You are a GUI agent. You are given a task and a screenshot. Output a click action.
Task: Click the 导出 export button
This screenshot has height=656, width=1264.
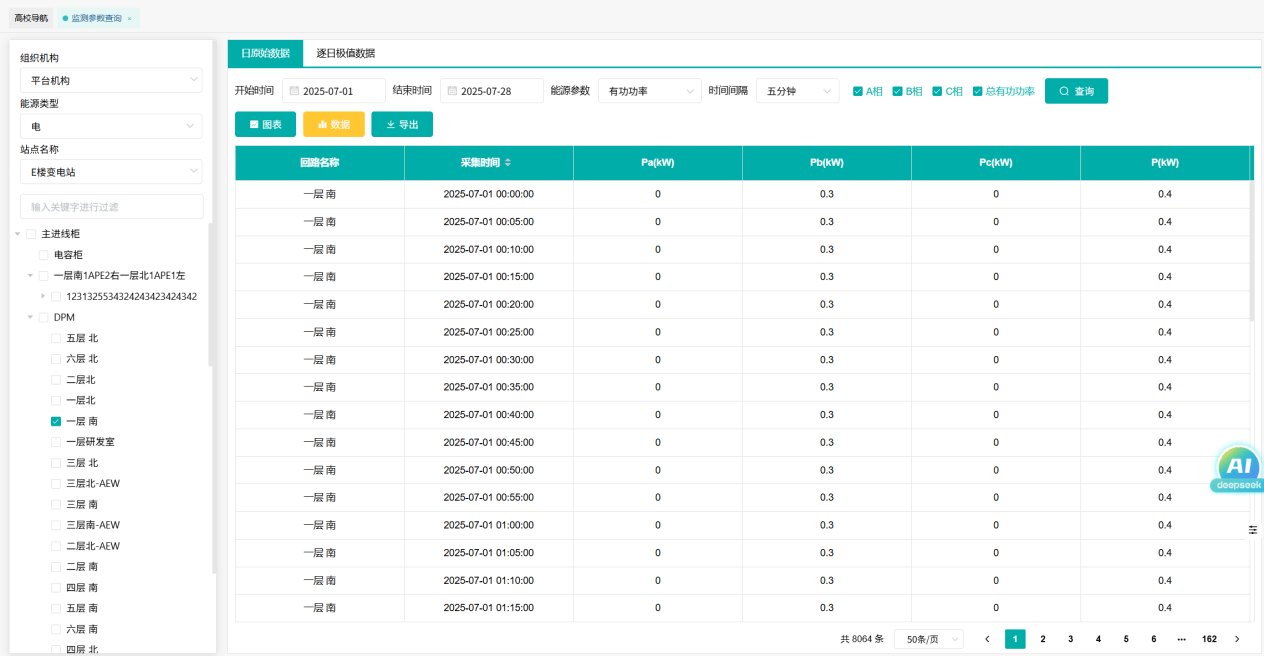tap(402, 124)
